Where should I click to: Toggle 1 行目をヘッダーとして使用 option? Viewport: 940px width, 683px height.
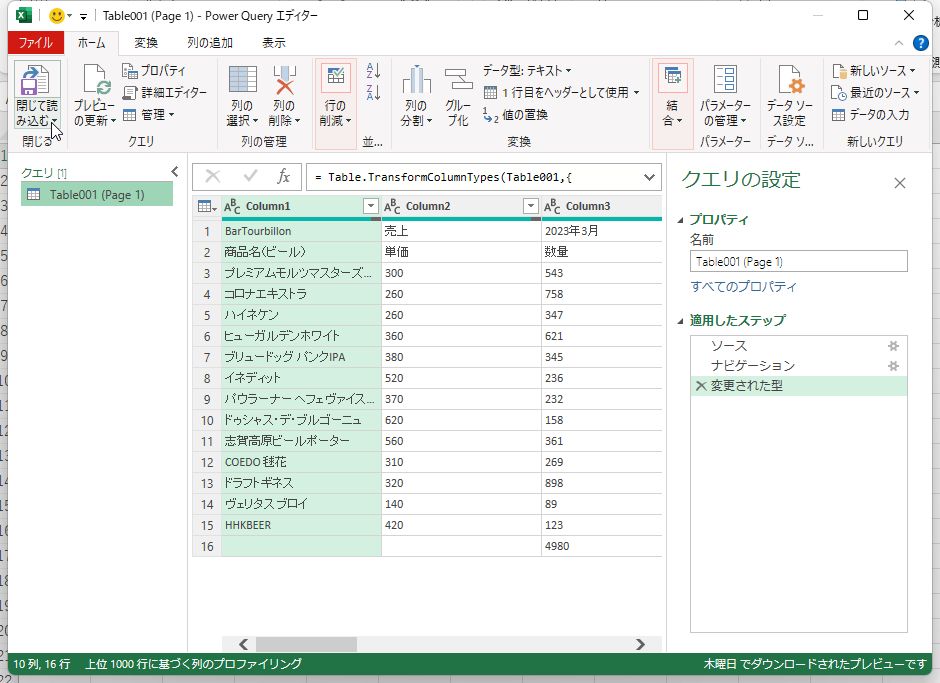click(555, 93)
